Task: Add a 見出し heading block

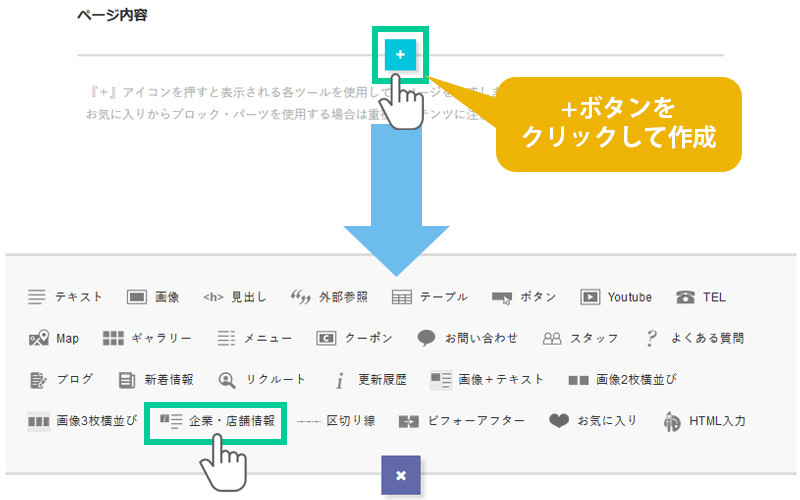Action: [x=235, y=297]
